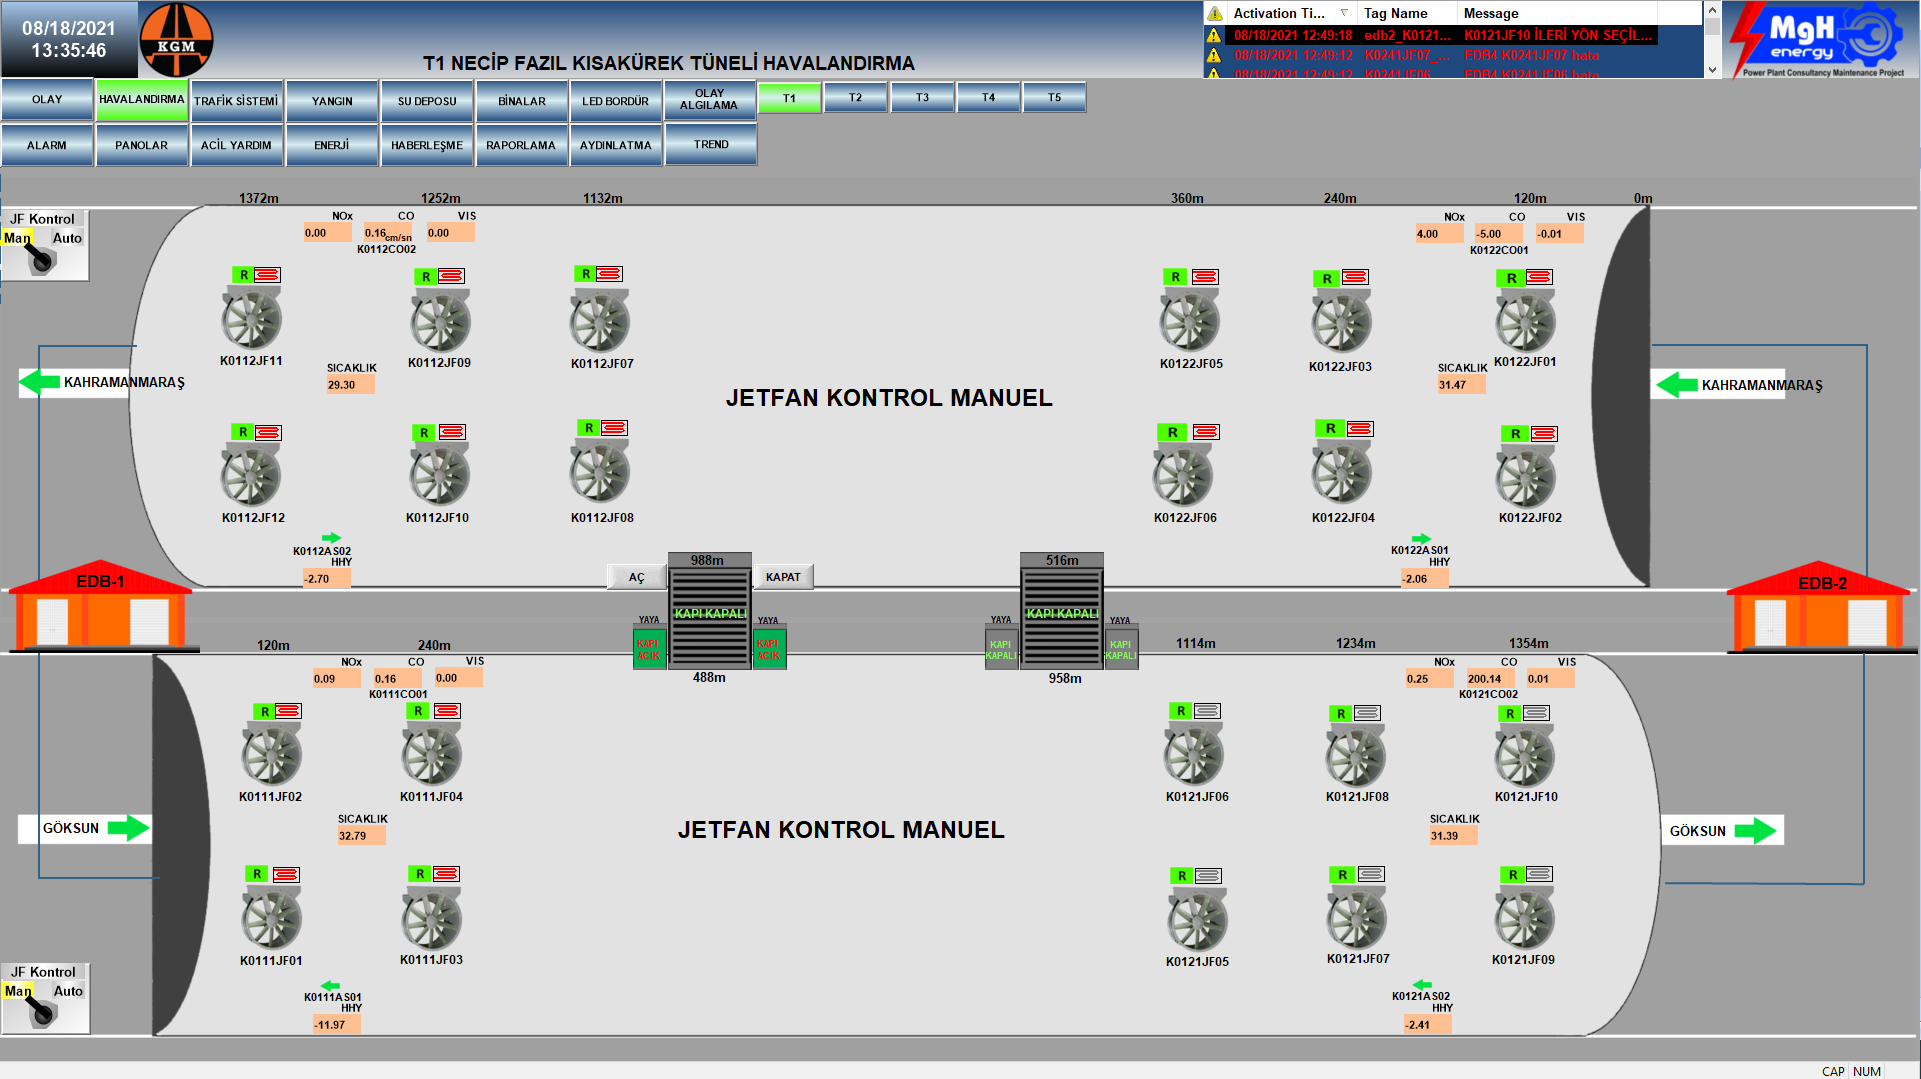The height and width of the screenshot is (1079, 1921).
Task: Click the K0112JF11 jet fan icon
Action: [x=251, y=319]
